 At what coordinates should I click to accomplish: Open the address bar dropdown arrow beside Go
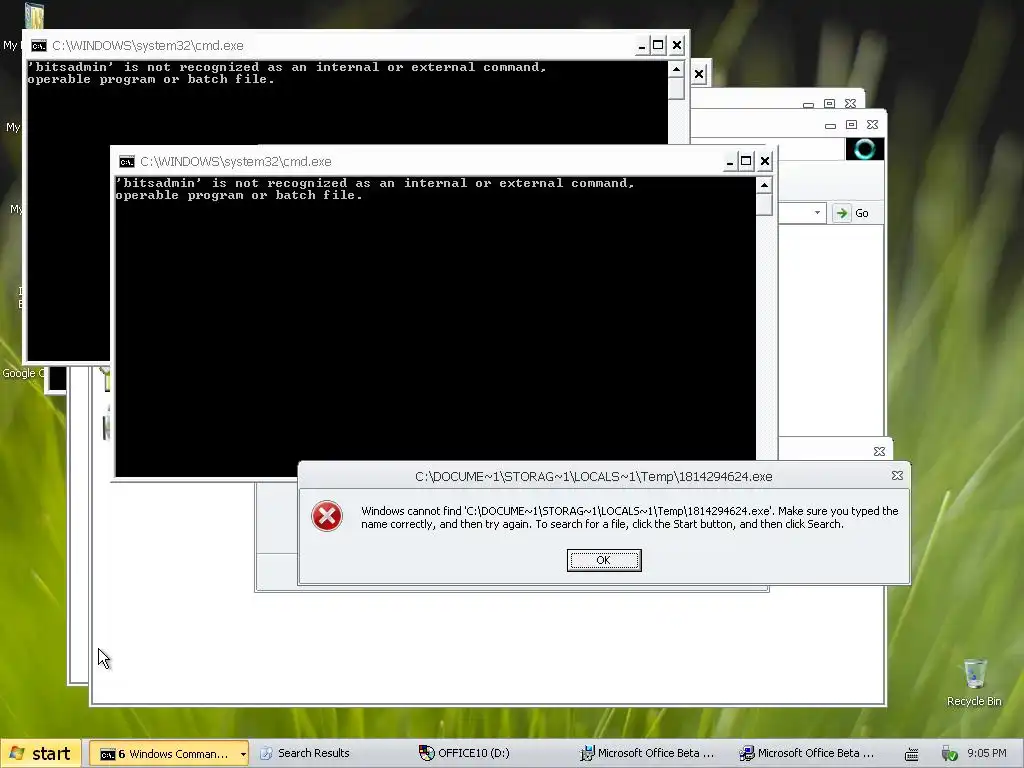[x=817, y=213]
